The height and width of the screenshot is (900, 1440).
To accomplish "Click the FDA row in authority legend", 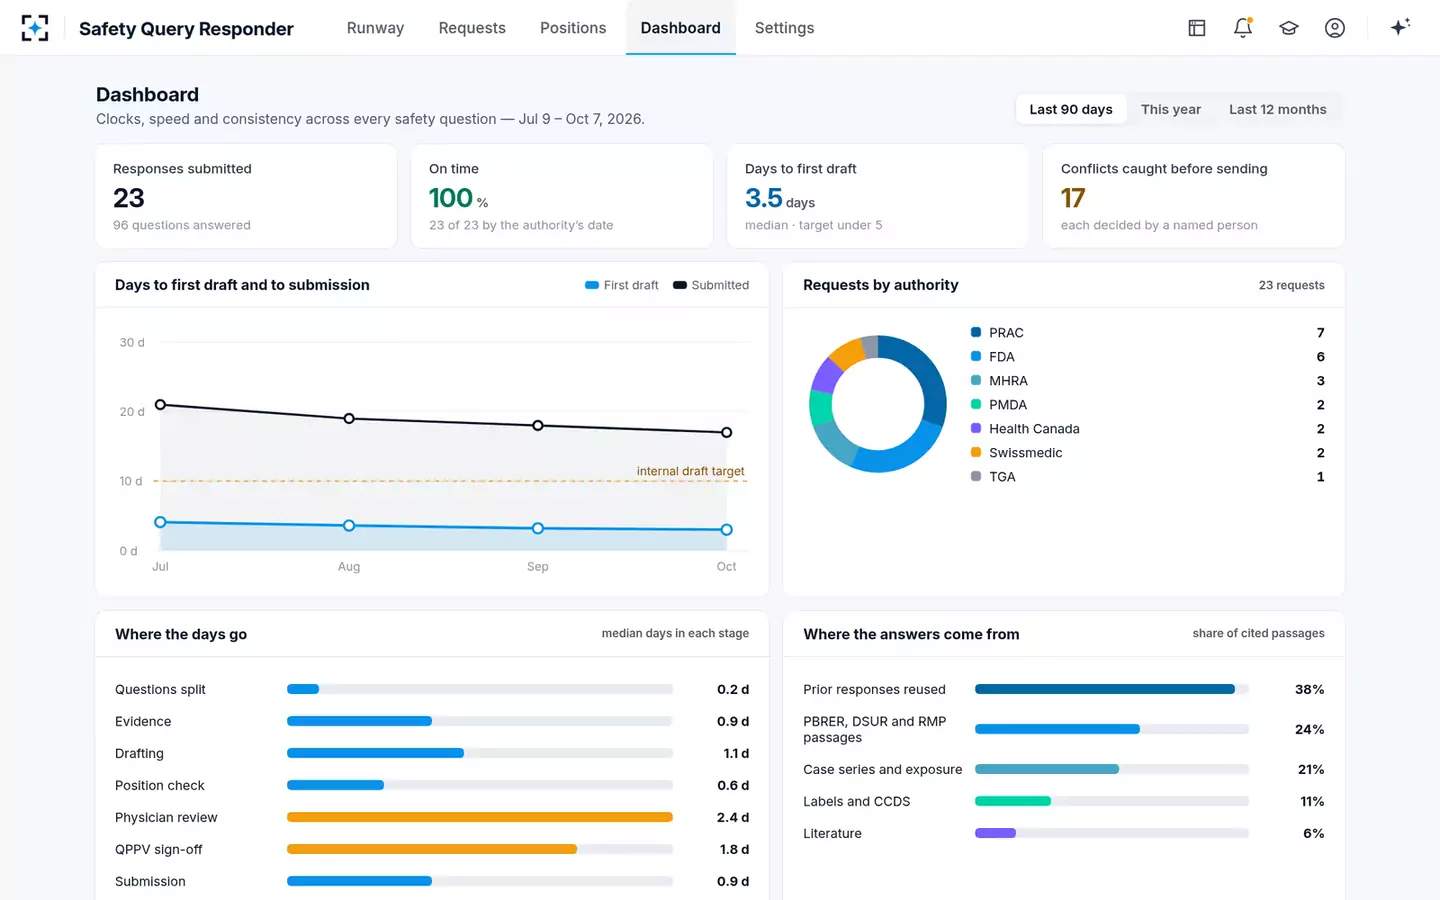I will [x=1148, y=357].
